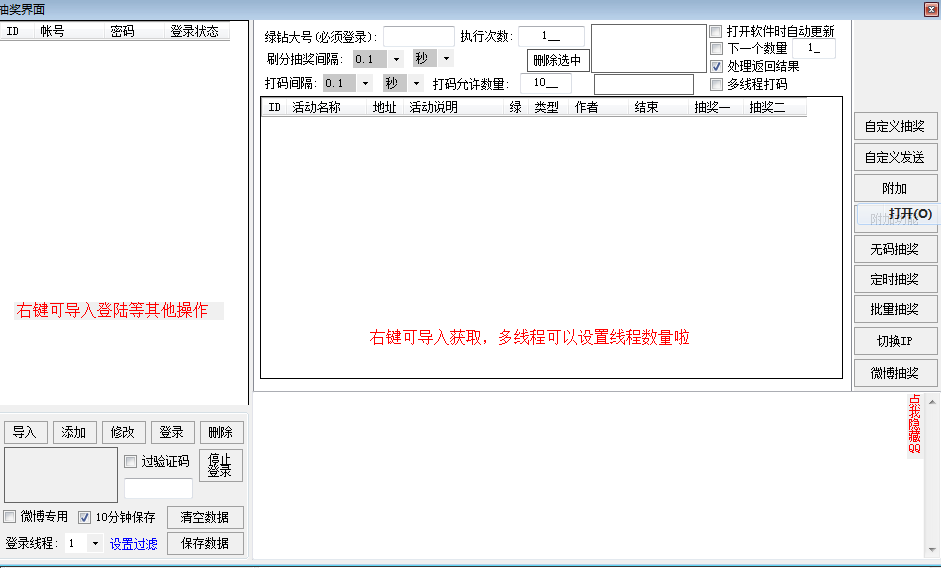This screenshot has width=941, height=568.
Task: Open 自定义抽奖 from the right panel
Action: [x=894, y=127]
